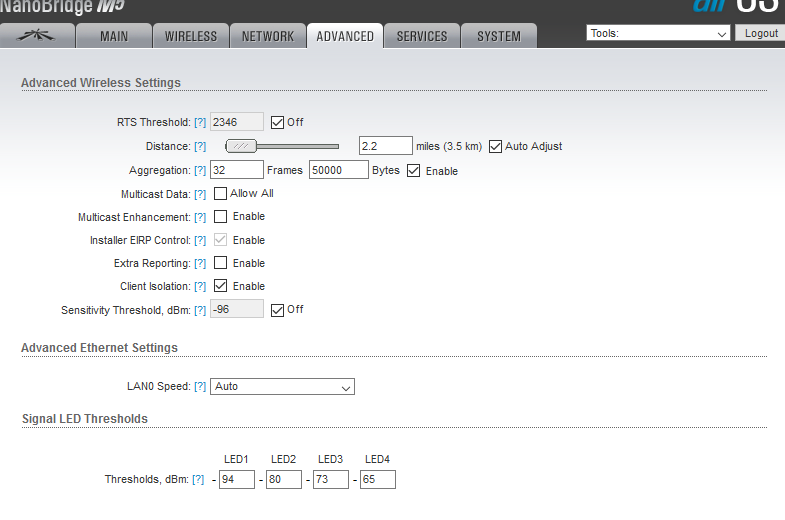Image resolution: width=785 pixels, height=520 pixels.
Task: Expand the LAN0 Speed dropdown
Action: pos(282,387)
